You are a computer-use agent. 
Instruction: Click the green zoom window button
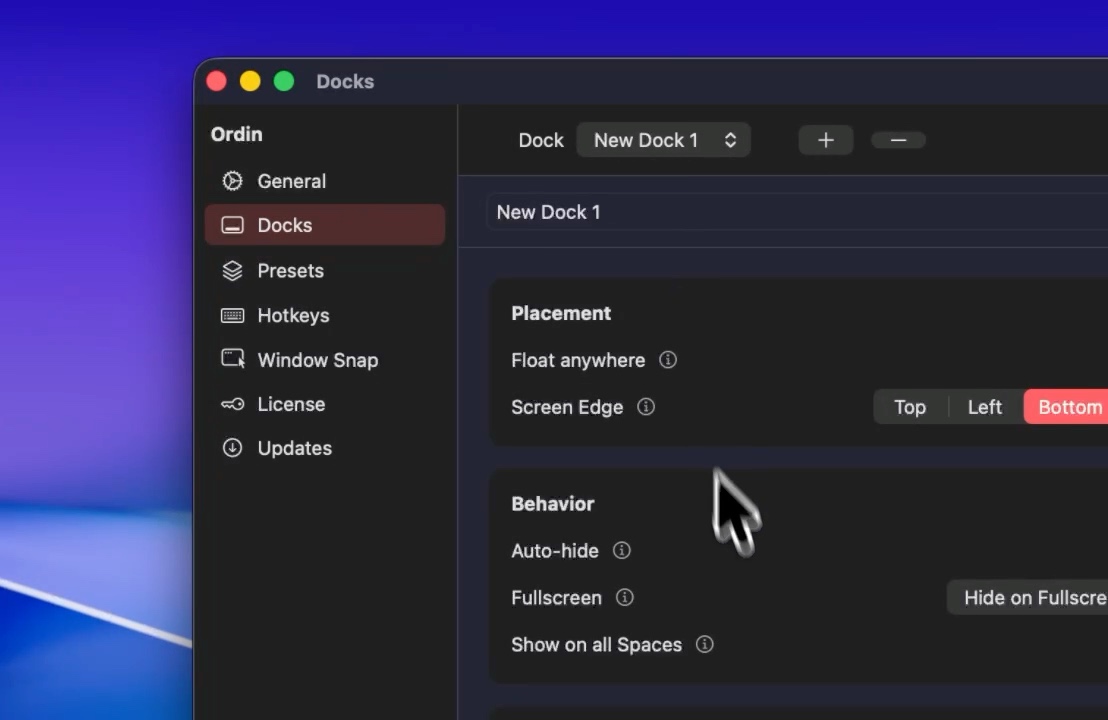pos(284,81)
